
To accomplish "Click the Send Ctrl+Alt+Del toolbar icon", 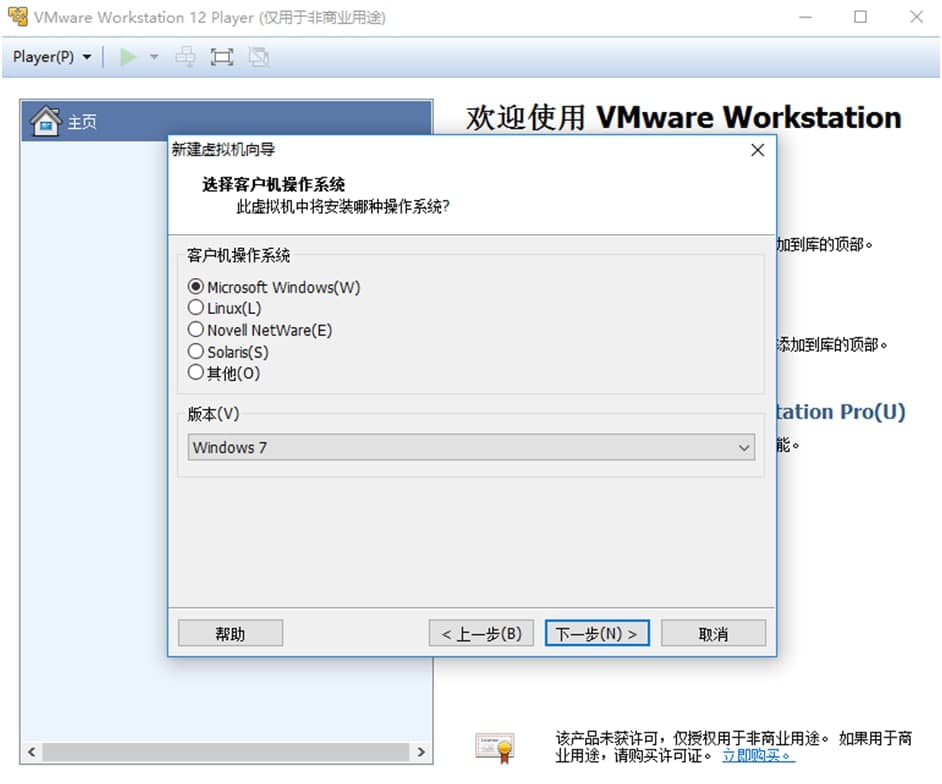I will point(185,57).
